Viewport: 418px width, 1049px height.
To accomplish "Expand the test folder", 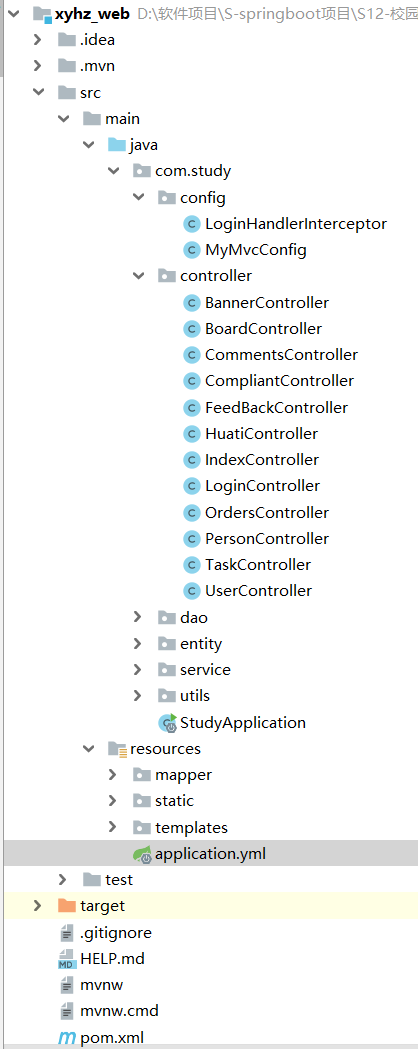I will click(x=63, y=880).
